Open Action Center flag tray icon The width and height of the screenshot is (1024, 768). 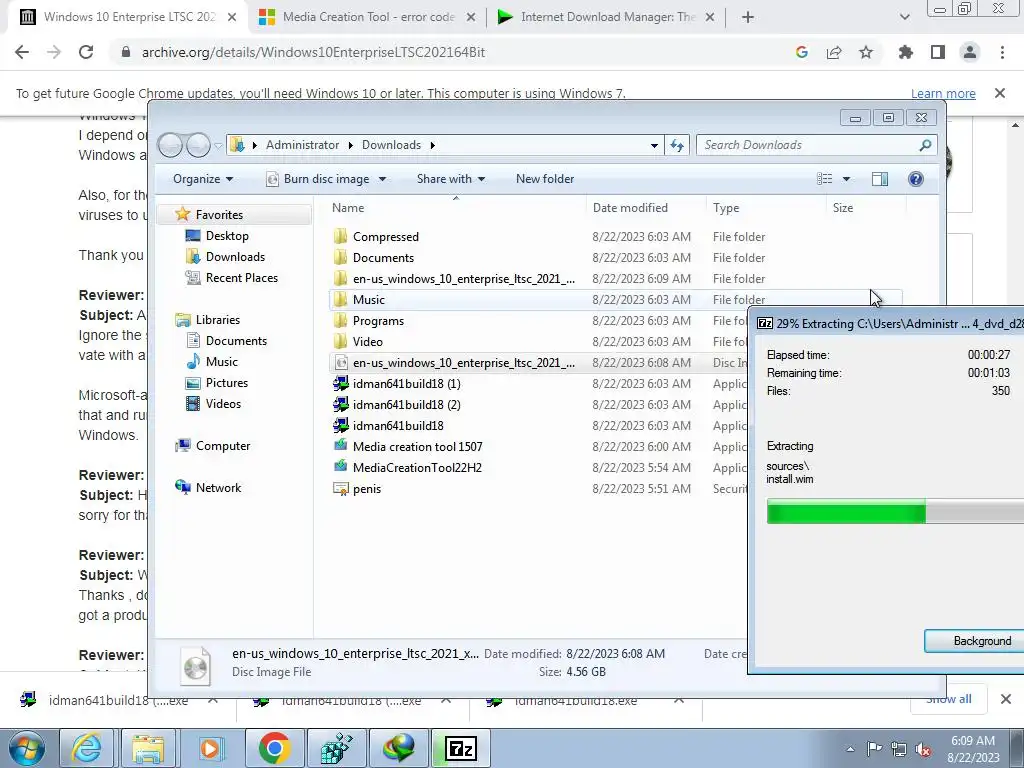(x=874, y=749)
